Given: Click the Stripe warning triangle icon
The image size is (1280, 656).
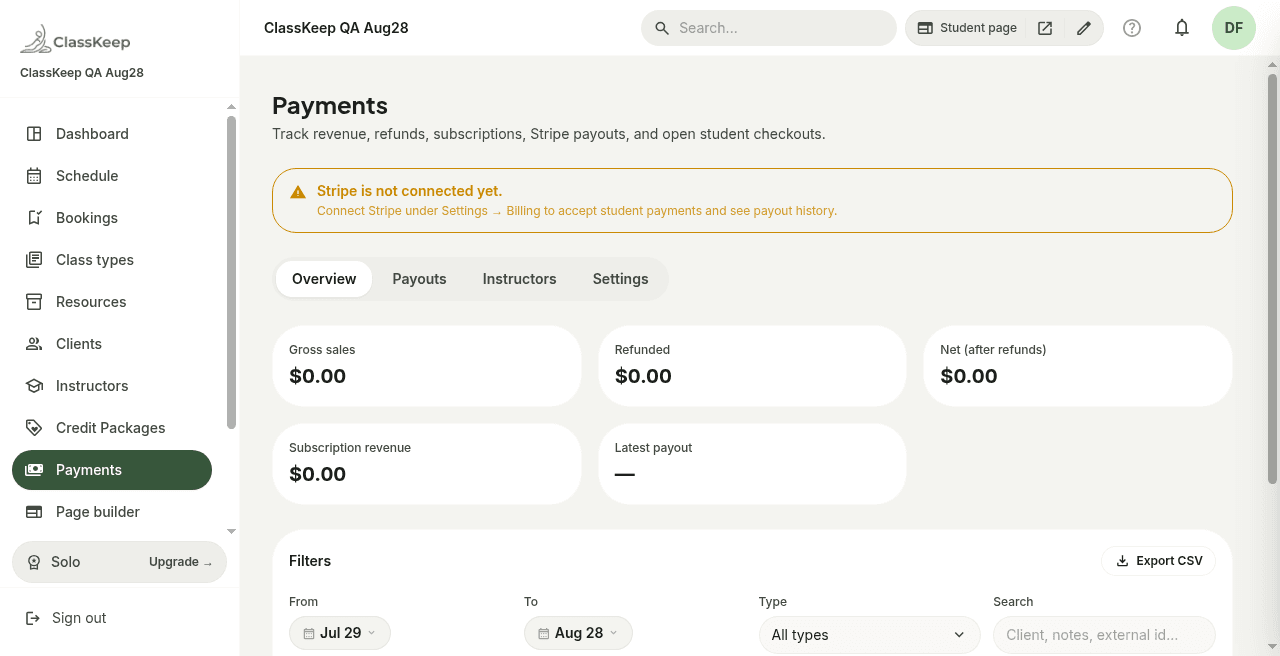Looking at the screenshot, I should tap(298, 192).
